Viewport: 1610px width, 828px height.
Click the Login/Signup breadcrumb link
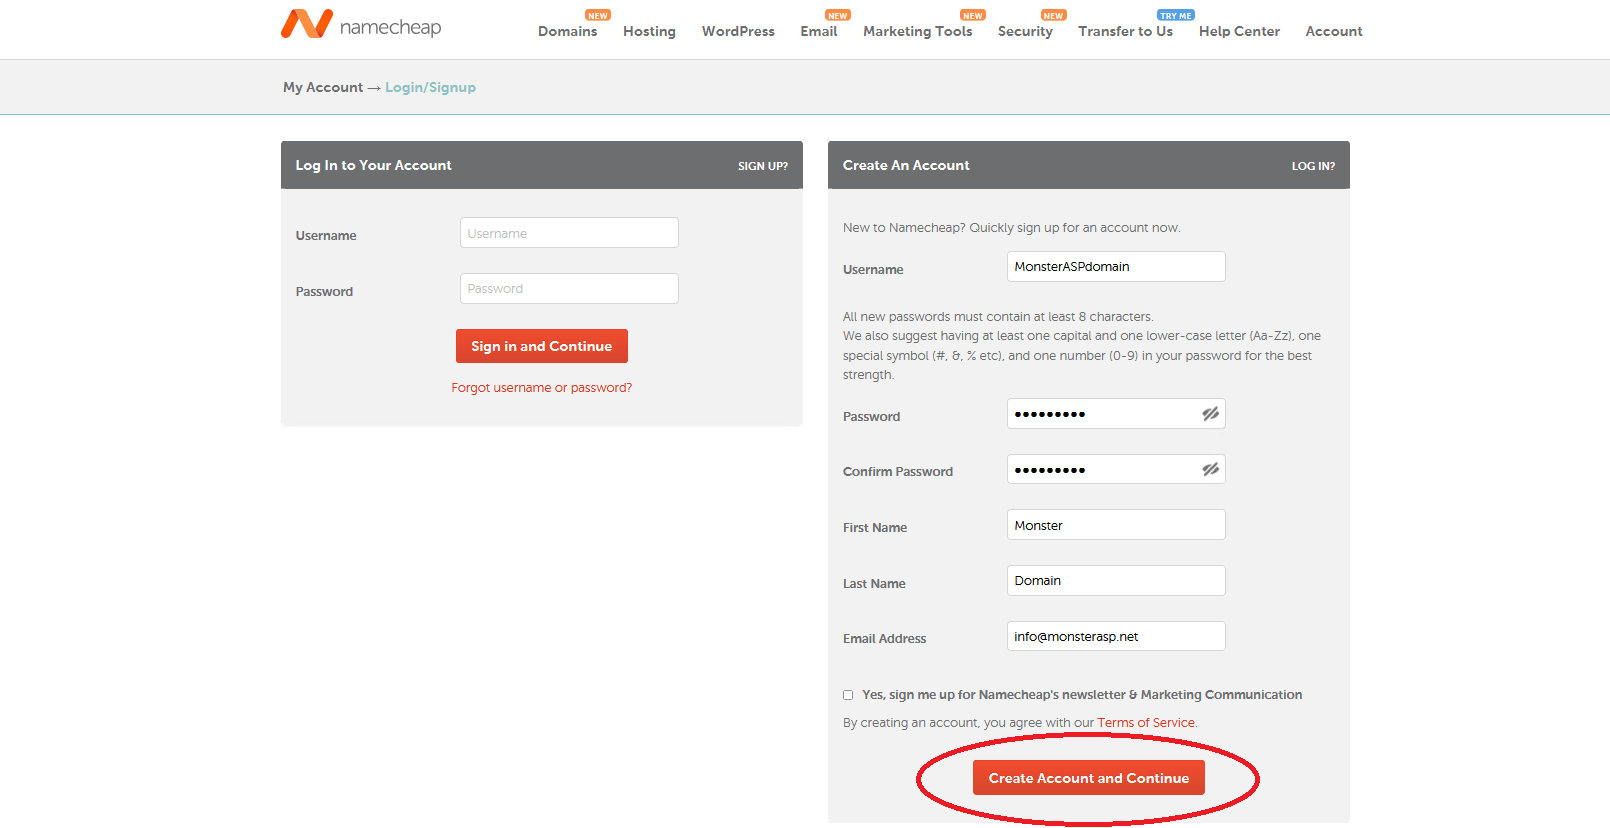[430, 87]
